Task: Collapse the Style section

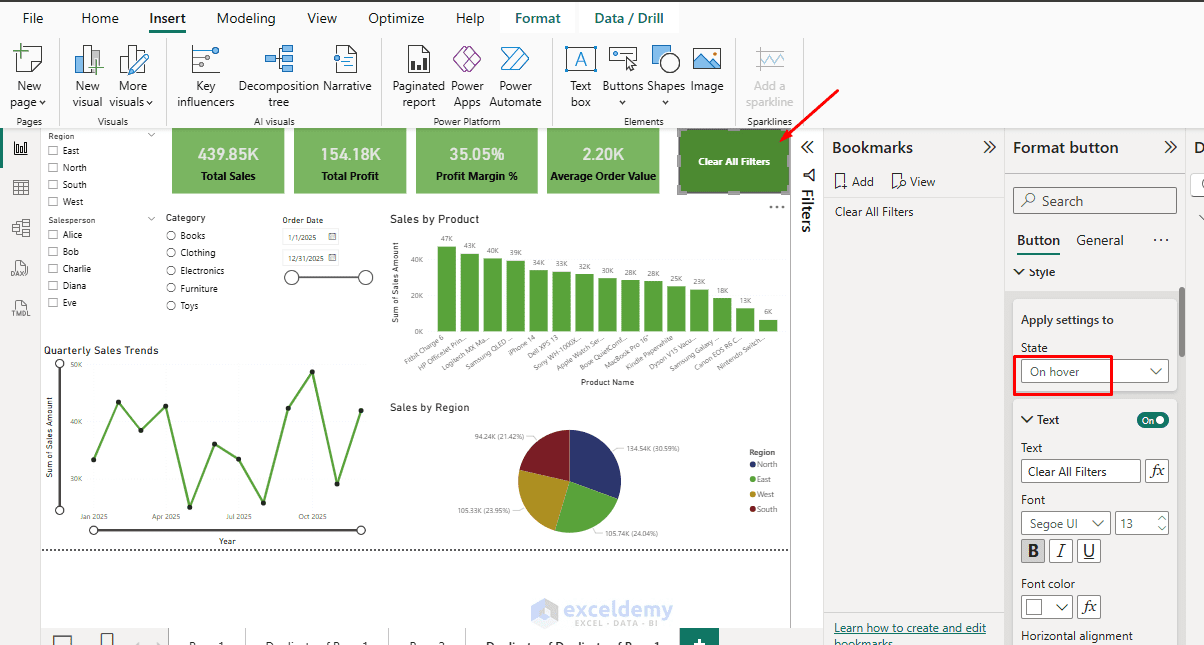Action: click(x=1020, y=272)
